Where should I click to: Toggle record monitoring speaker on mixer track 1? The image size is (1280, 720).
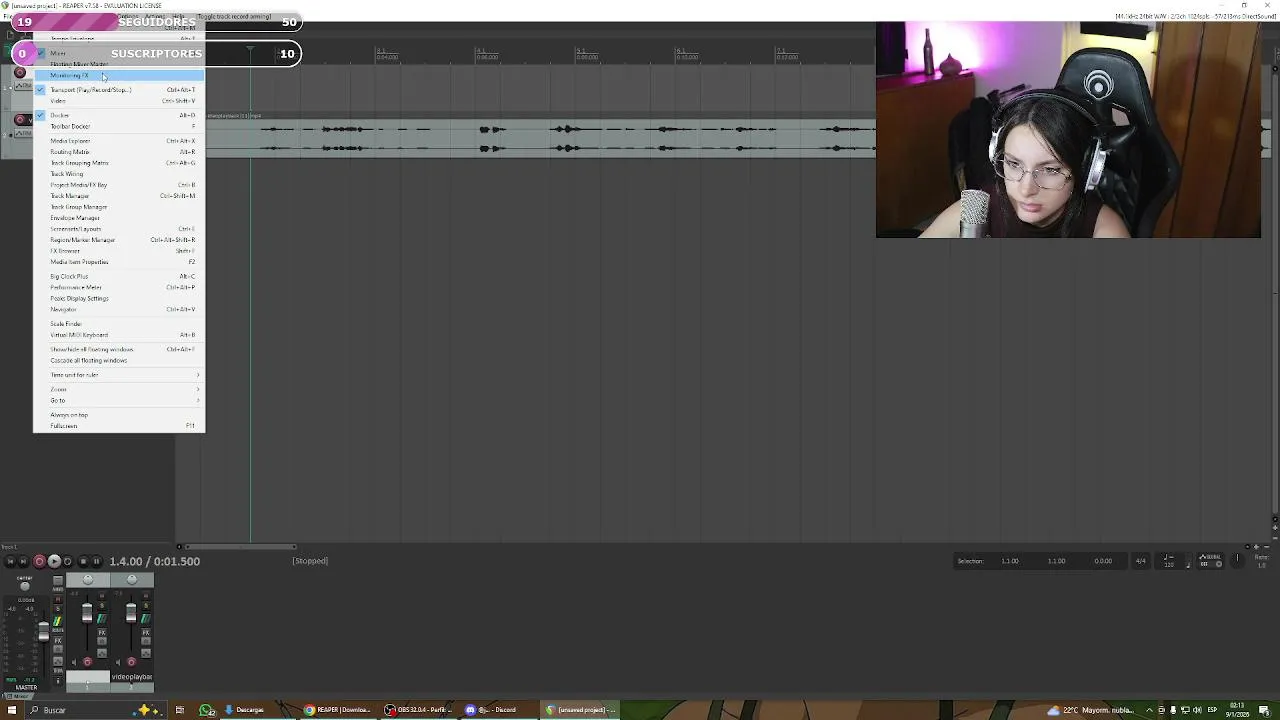tap(74, 662)
